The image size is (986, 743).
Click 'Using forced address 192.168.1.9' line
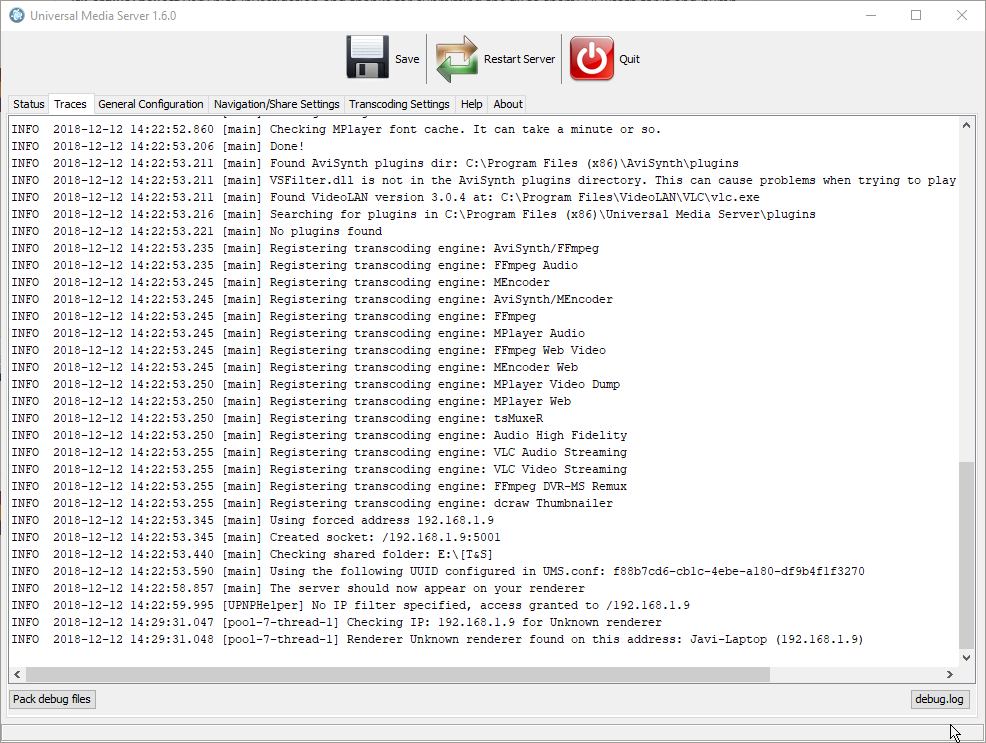pos(253,520)
